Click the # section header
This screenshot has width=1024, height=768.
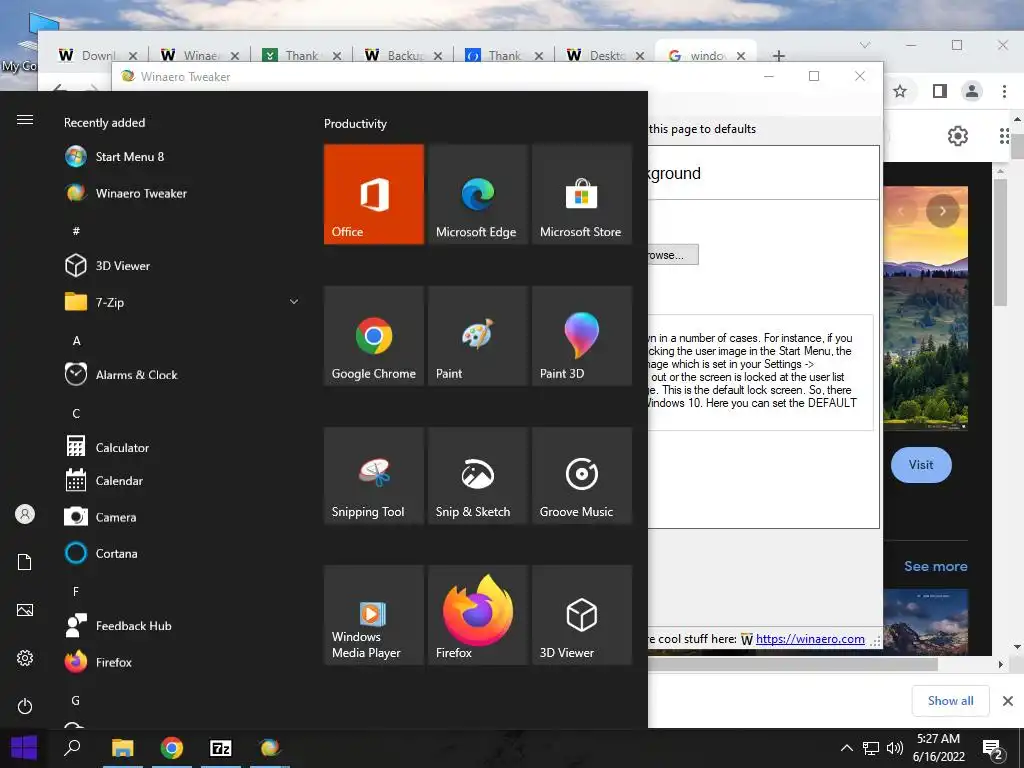[76, 231]
